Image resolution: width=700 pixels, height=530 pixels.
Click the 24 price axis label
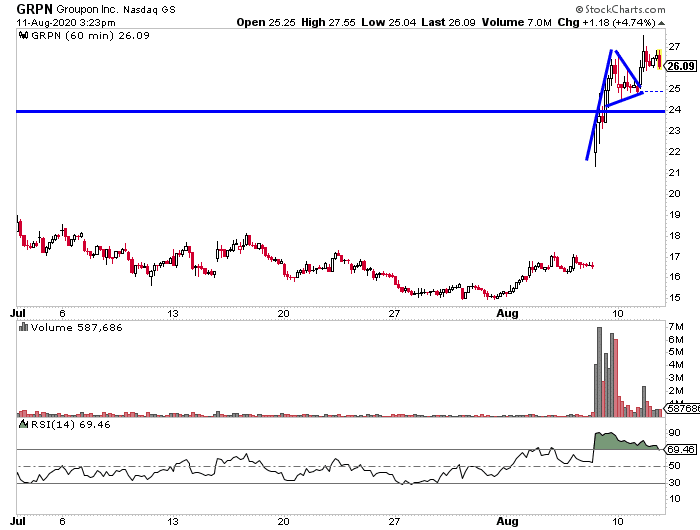675,109
